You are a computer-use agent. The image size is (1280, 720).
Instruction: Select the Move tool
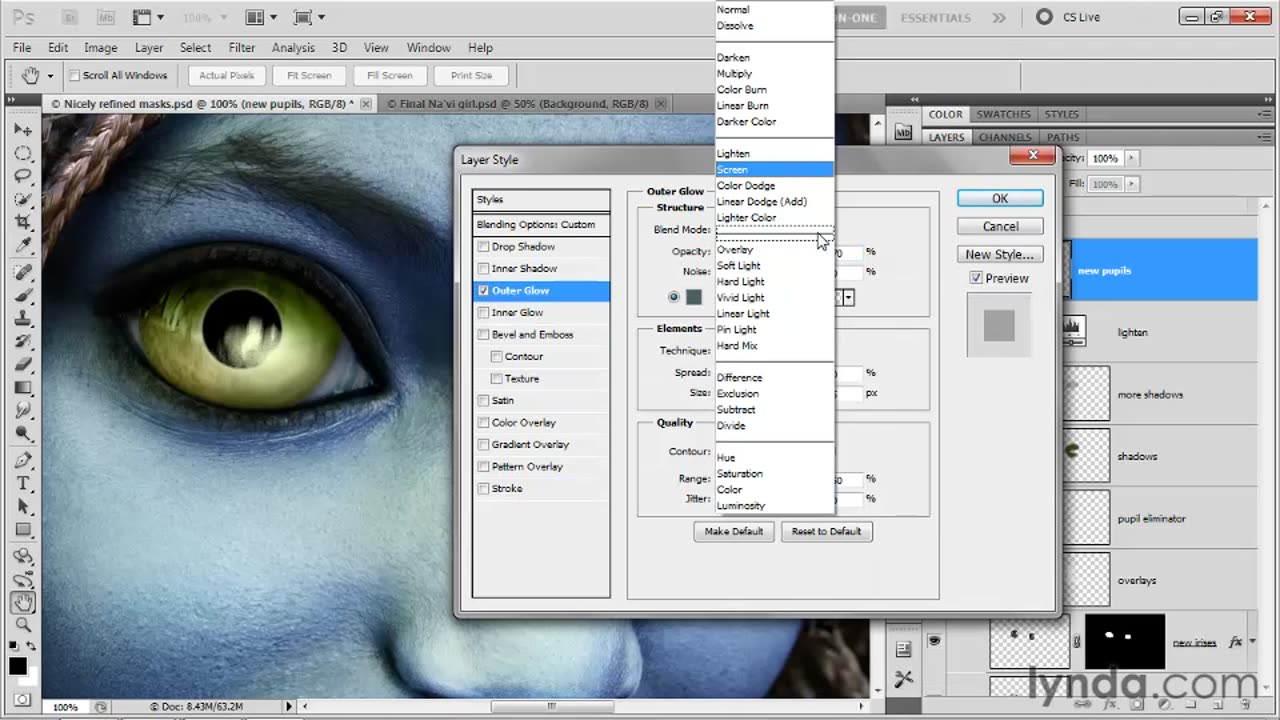(22, 130)
